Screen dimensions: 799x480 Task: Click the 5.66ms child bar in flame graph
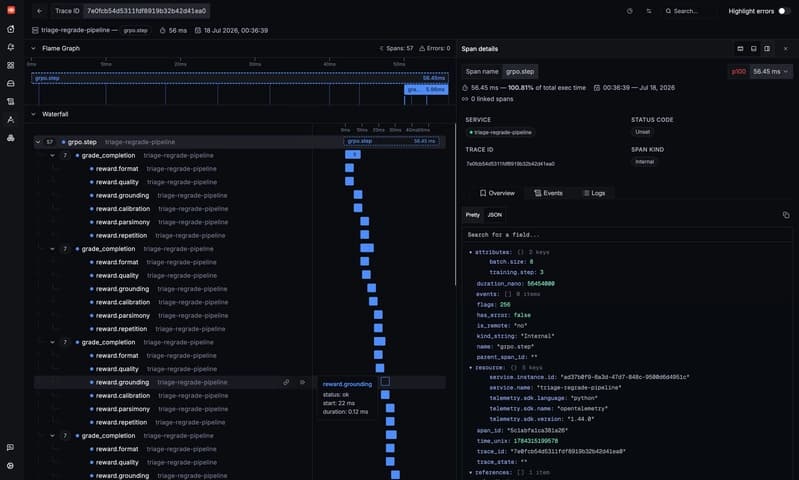(x=426, y=89)
